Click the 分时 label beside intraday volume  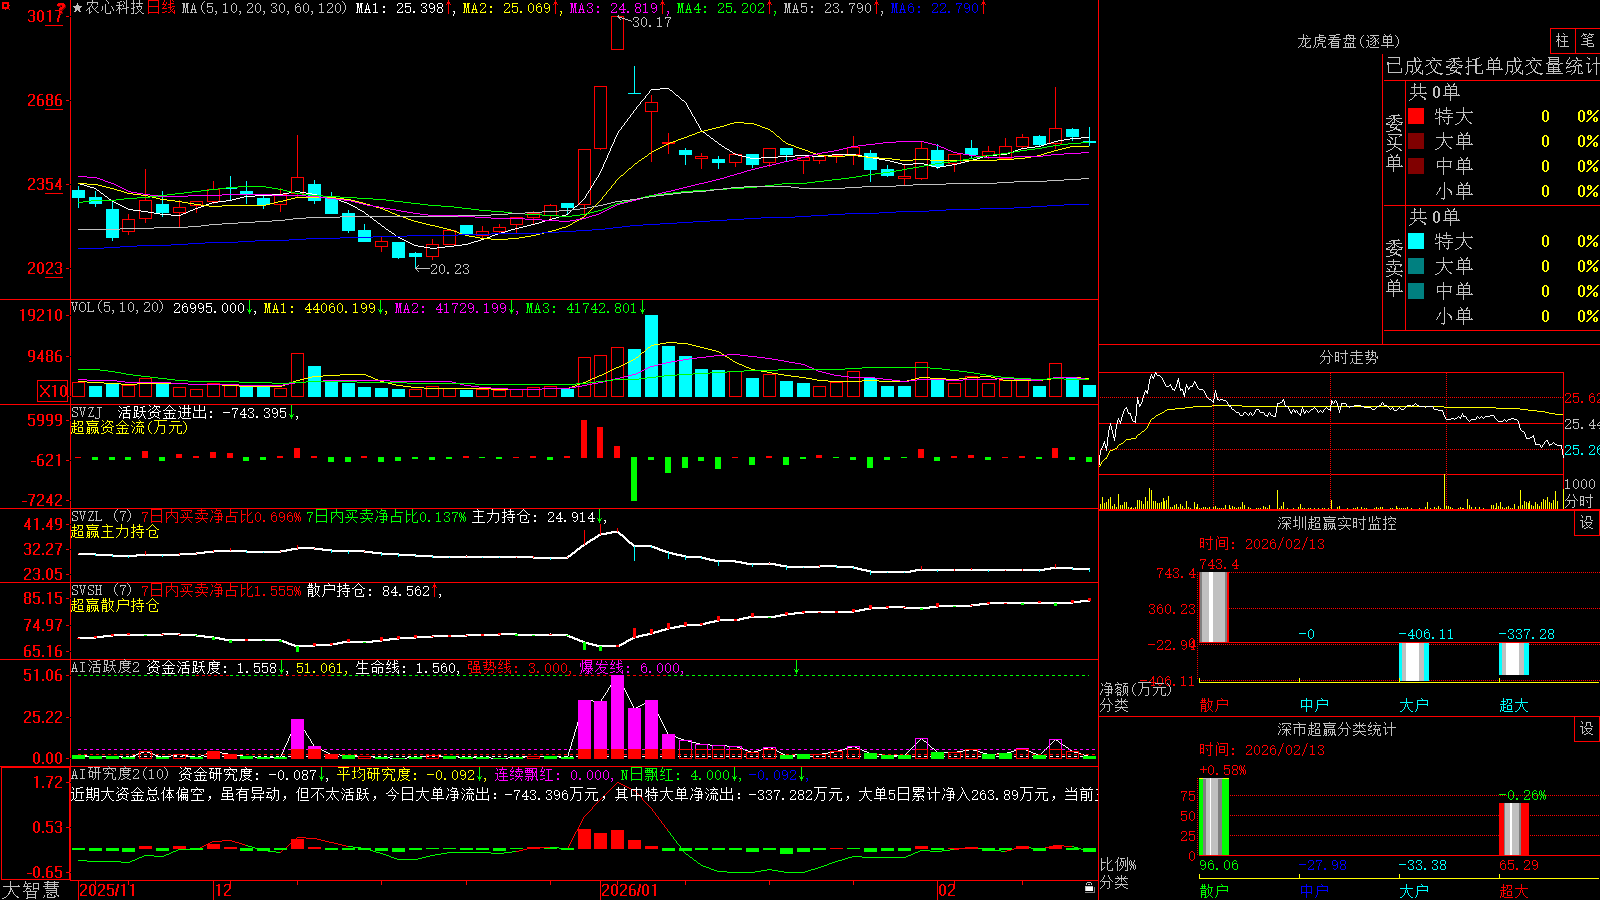pos(1579,501)
